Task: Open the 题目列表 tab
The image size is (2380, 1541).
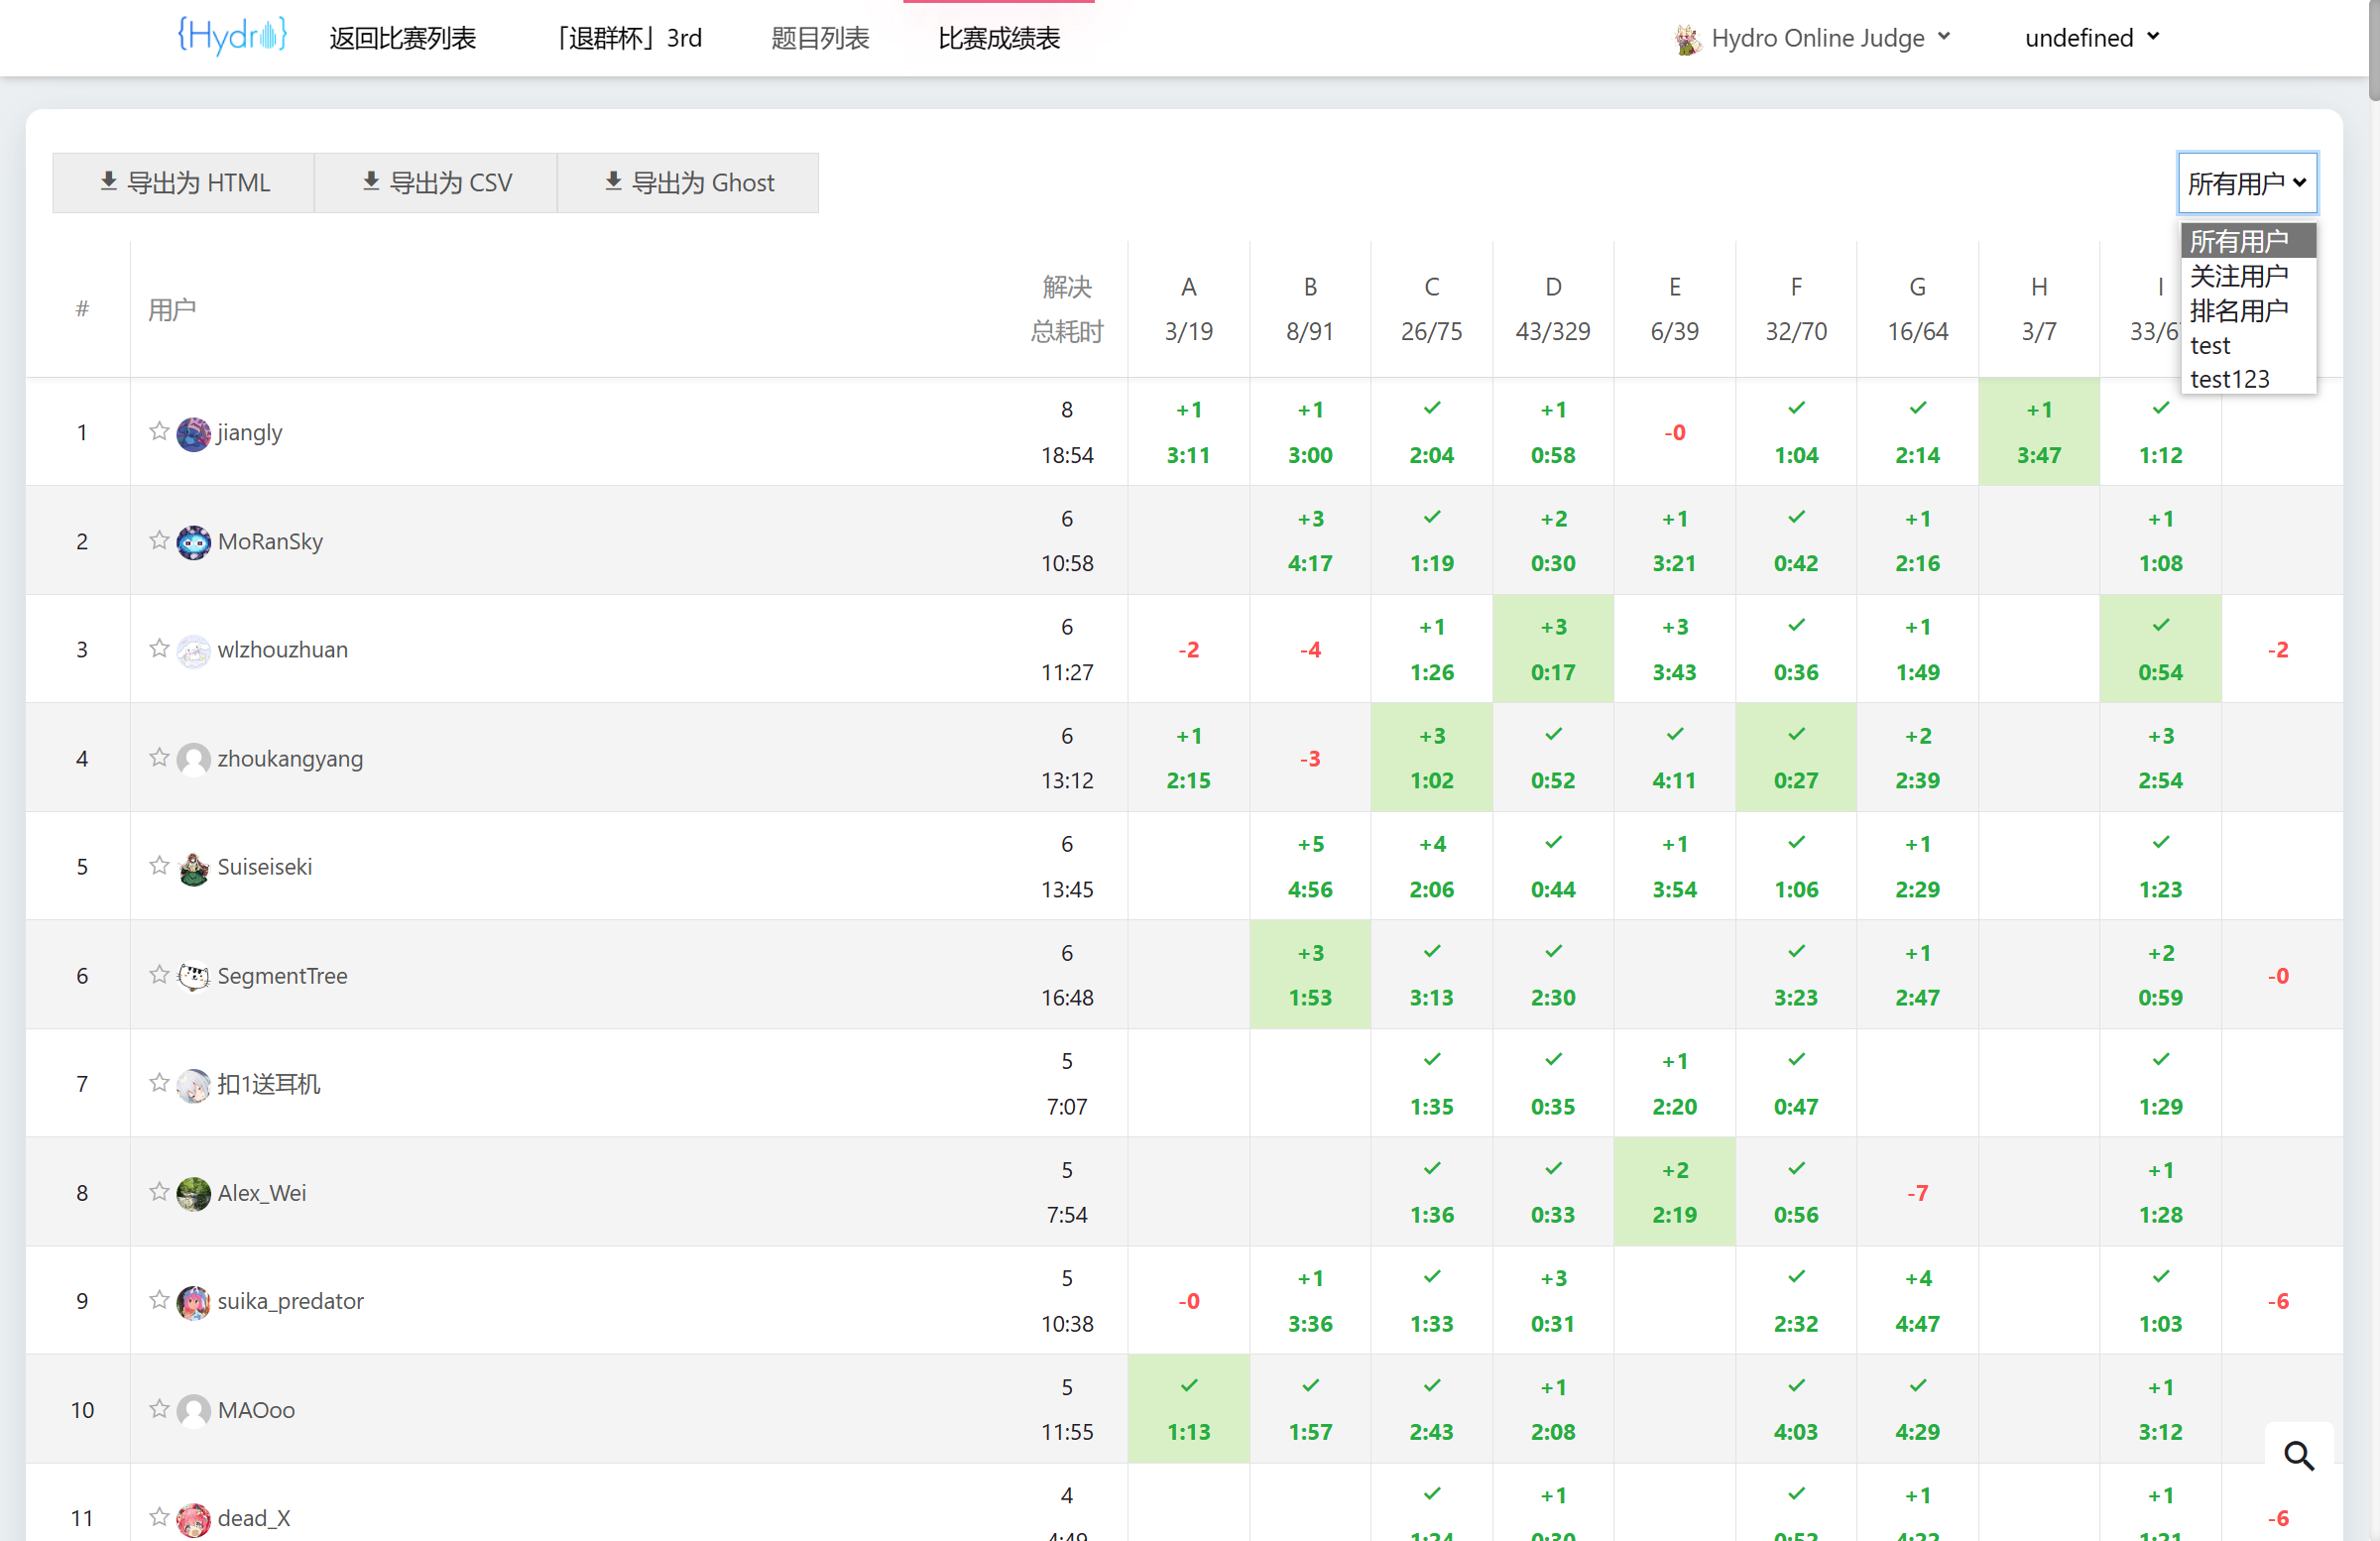Action: 820,38
